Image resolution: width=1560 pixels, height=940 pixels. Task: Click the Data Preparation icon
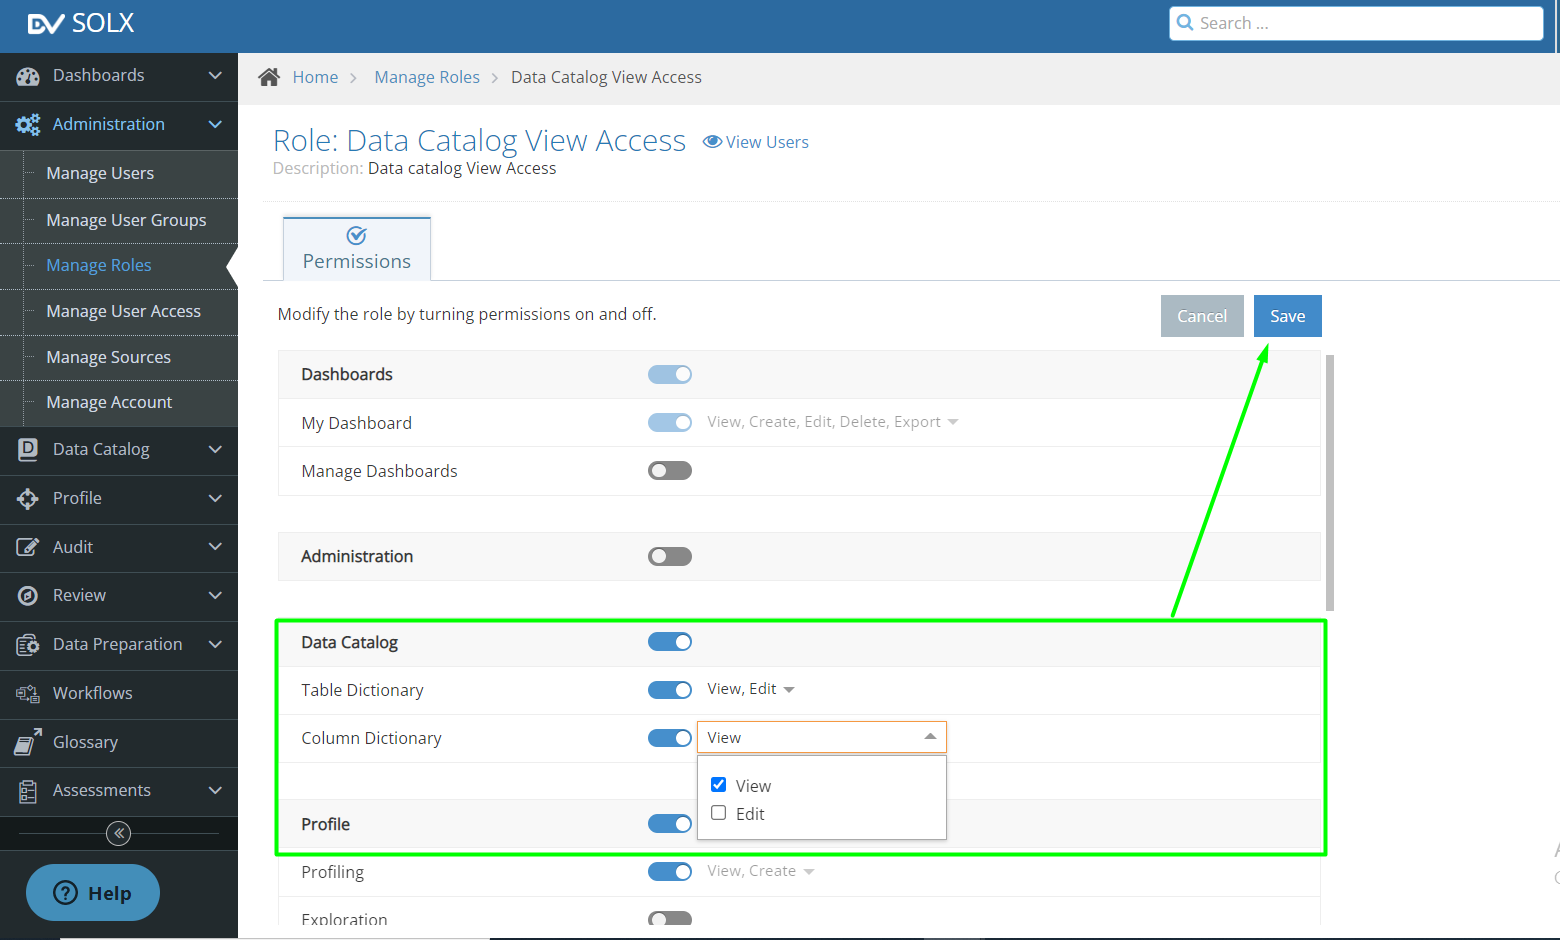pos(28,645)
